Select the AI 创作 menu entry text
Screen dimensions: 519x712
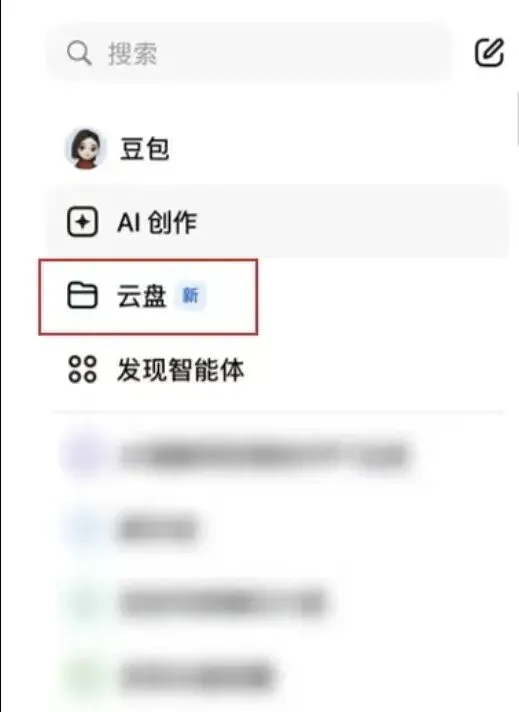point(157,222)
